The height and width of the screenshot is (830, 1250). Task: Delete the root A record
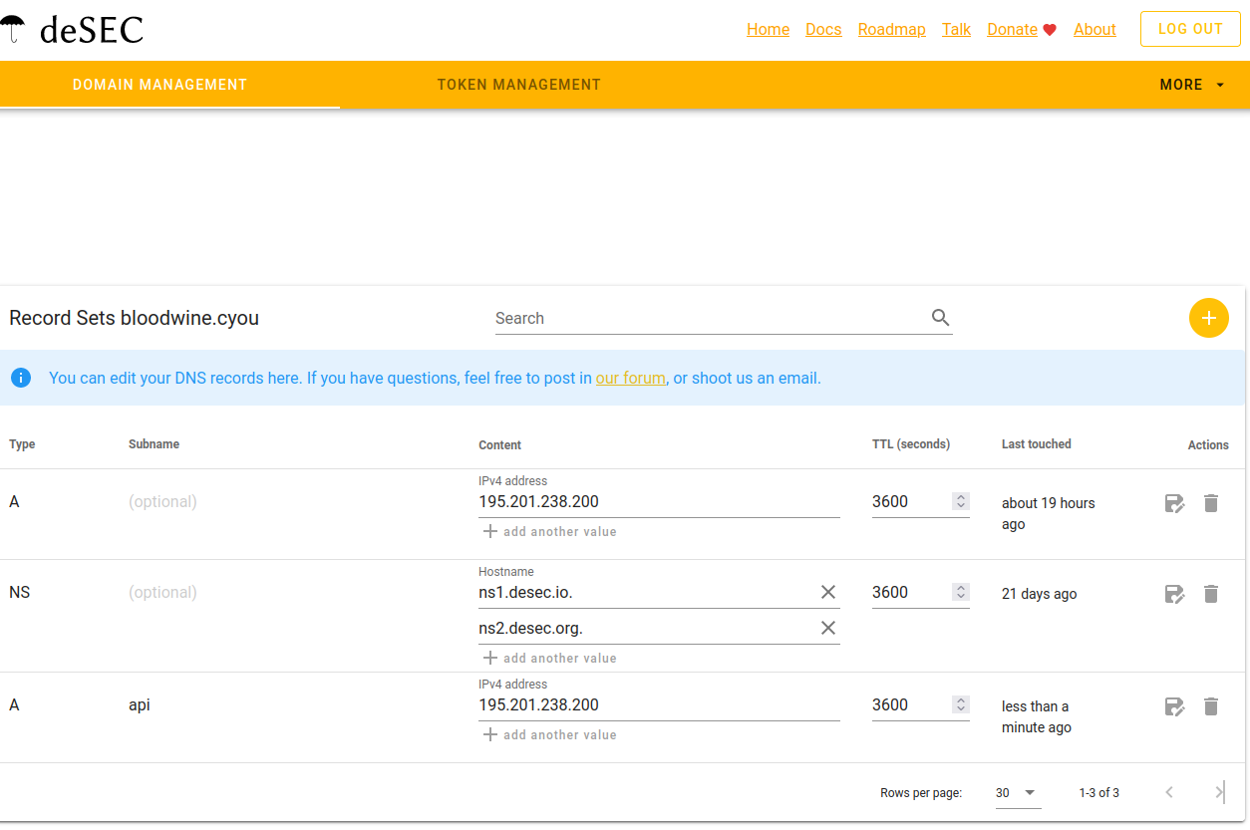coord(1211,503)
